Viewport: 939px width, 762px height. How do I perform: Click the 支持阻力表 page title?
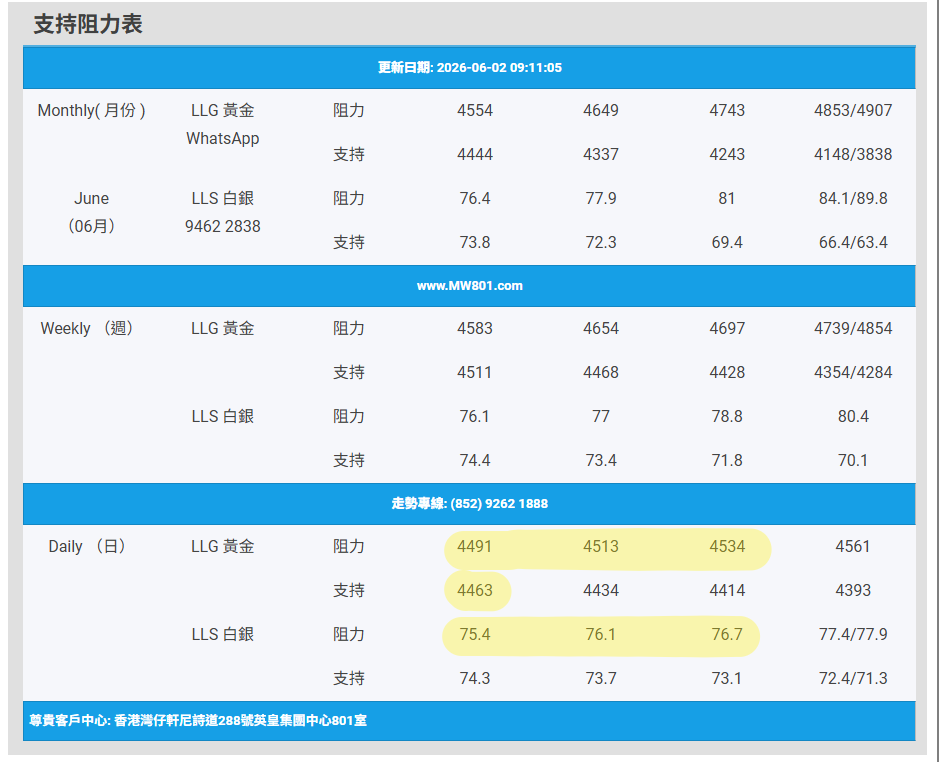87,25
